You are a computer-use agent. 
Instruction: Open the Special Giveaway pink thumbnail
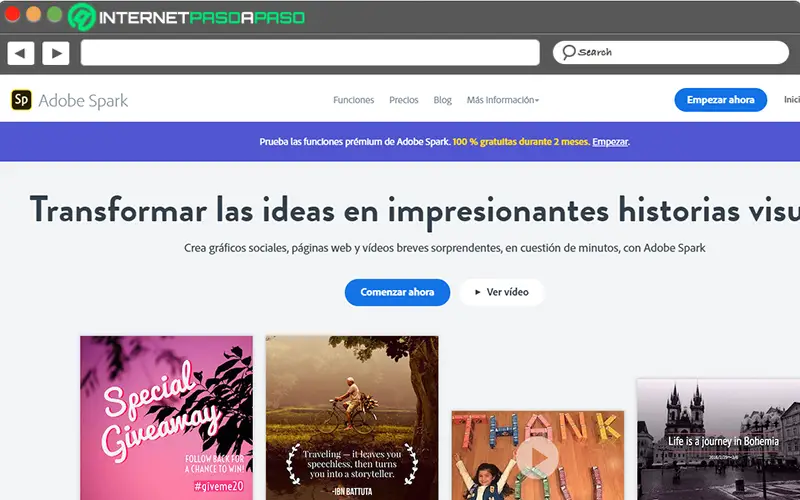[x=166, y=418]
